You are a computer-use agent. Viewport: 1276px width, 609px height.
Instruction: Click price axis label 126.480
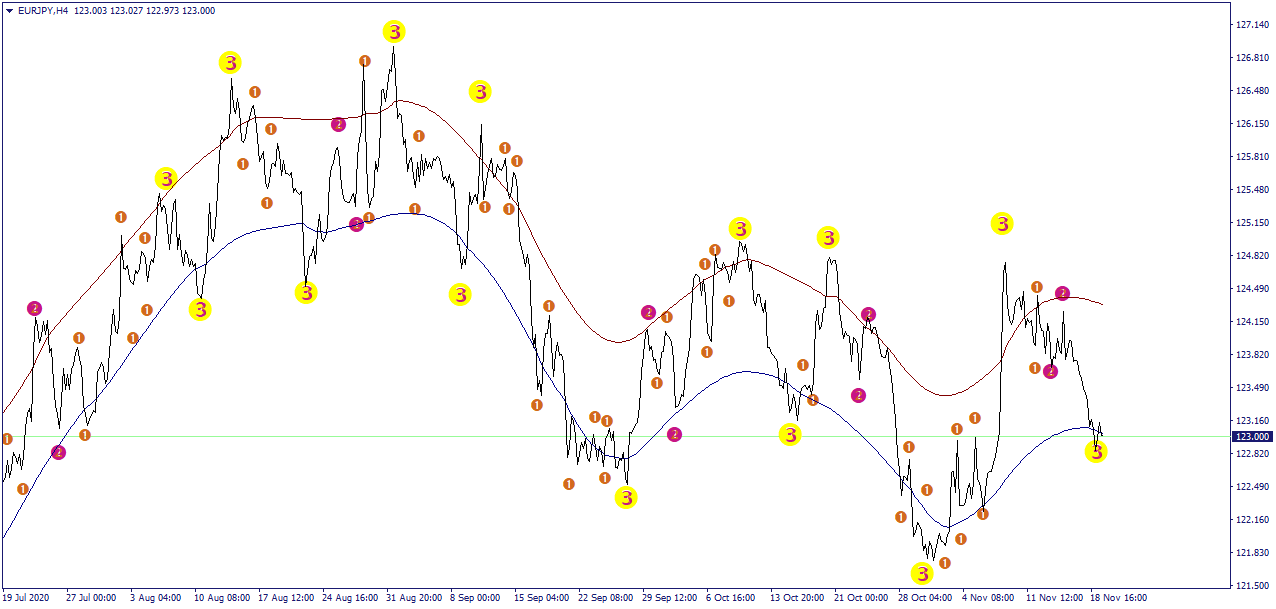pos(1252,91)
